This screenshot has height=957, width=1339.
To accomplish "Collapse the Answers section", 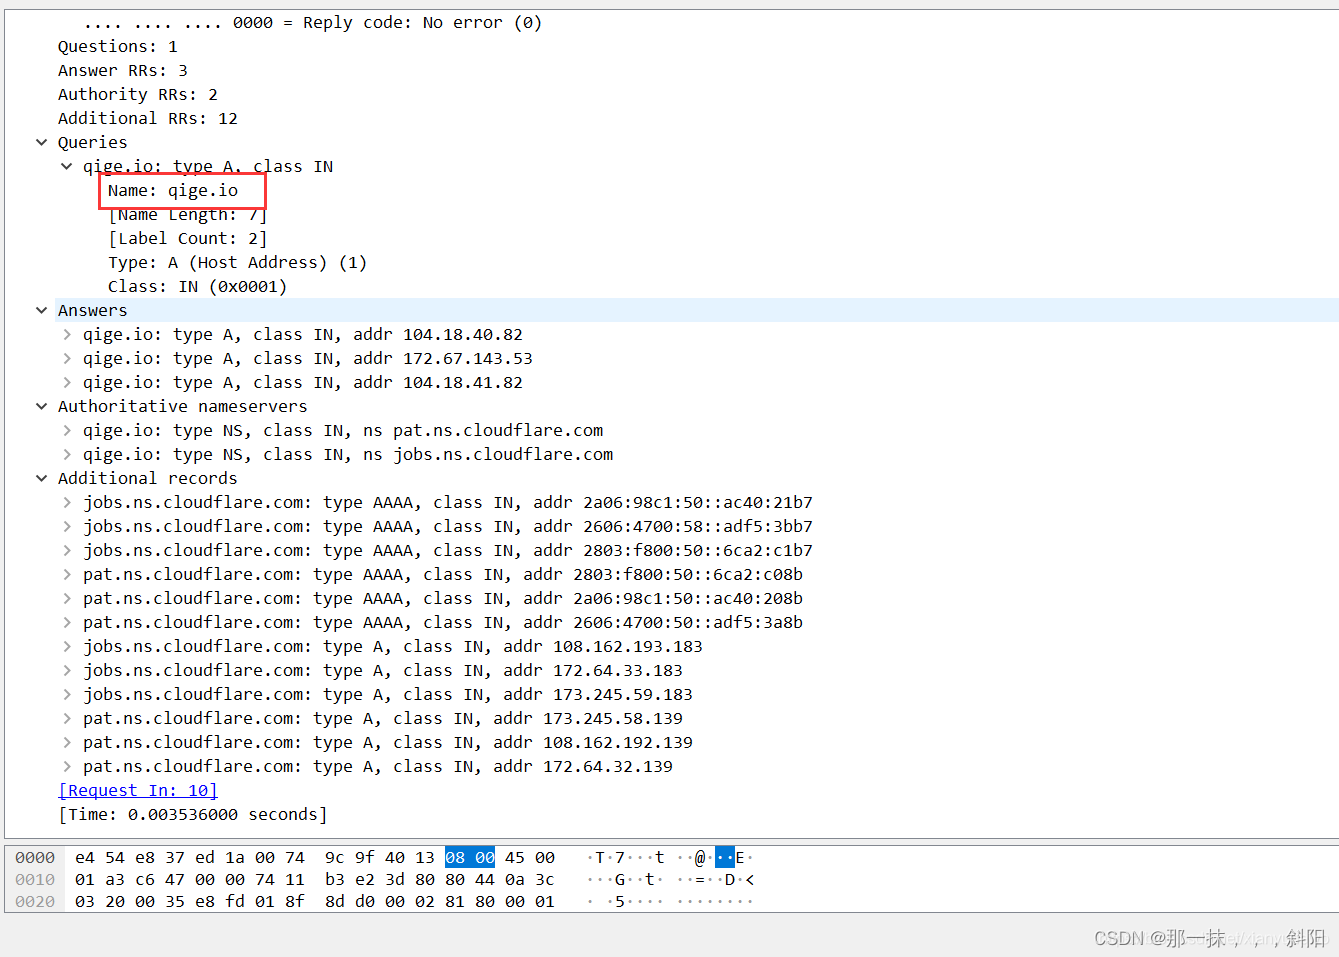I will [x=42, y=310].
